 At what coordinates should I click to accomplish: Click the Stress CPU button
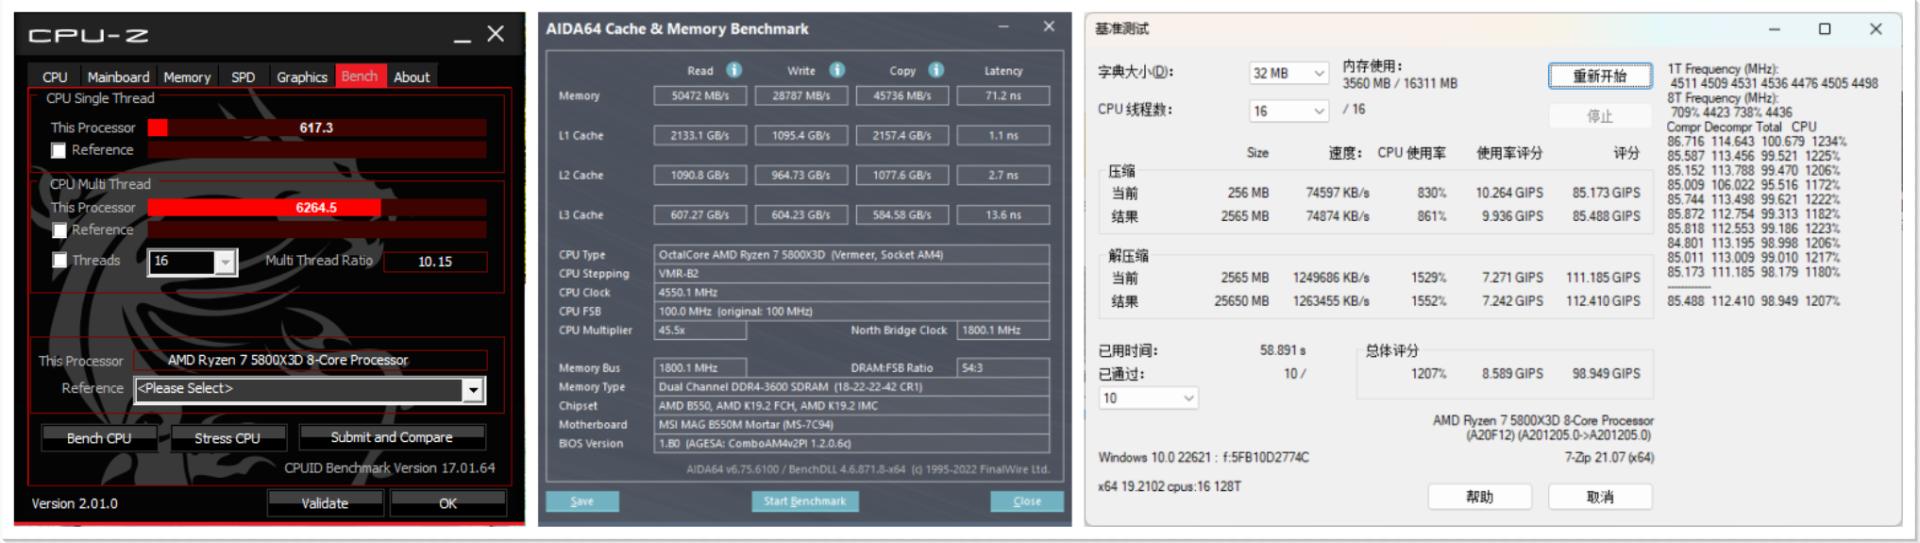(x=227, y=438)
